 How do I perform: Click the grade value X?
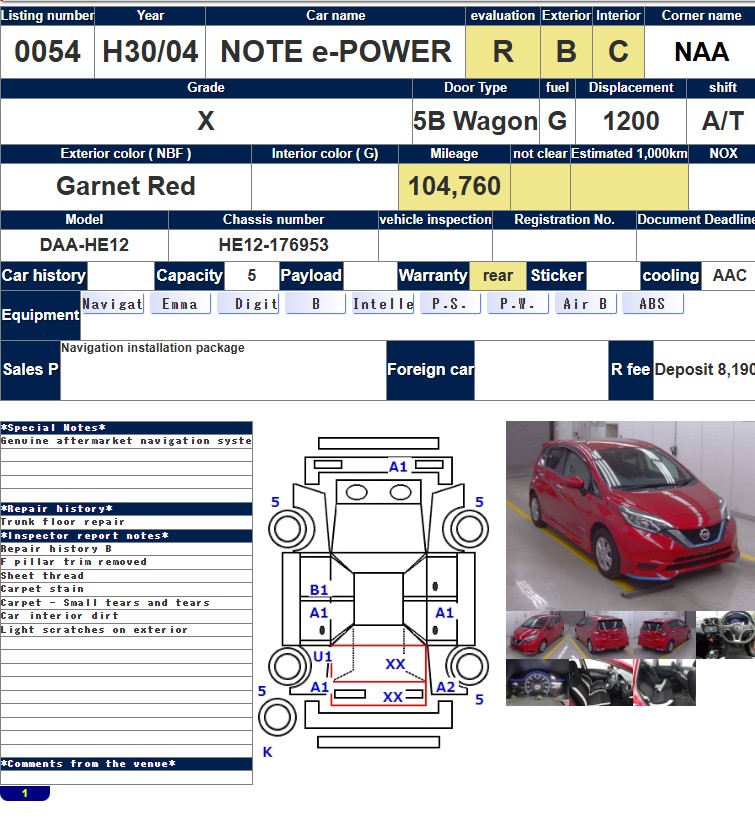tap(206, 121)
